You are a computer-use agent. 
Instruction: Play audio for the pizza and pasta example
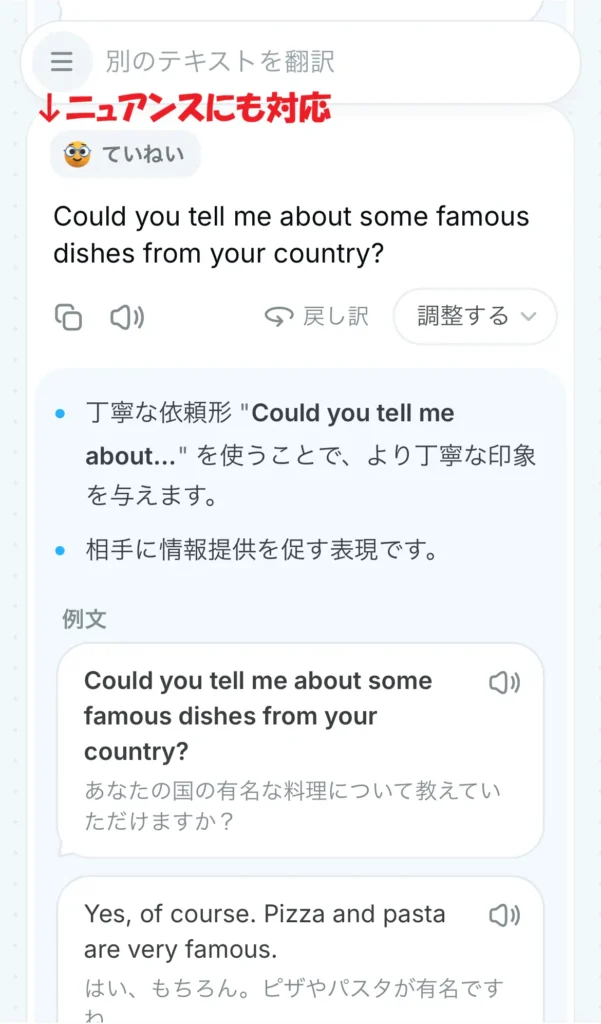pos(504,915)
